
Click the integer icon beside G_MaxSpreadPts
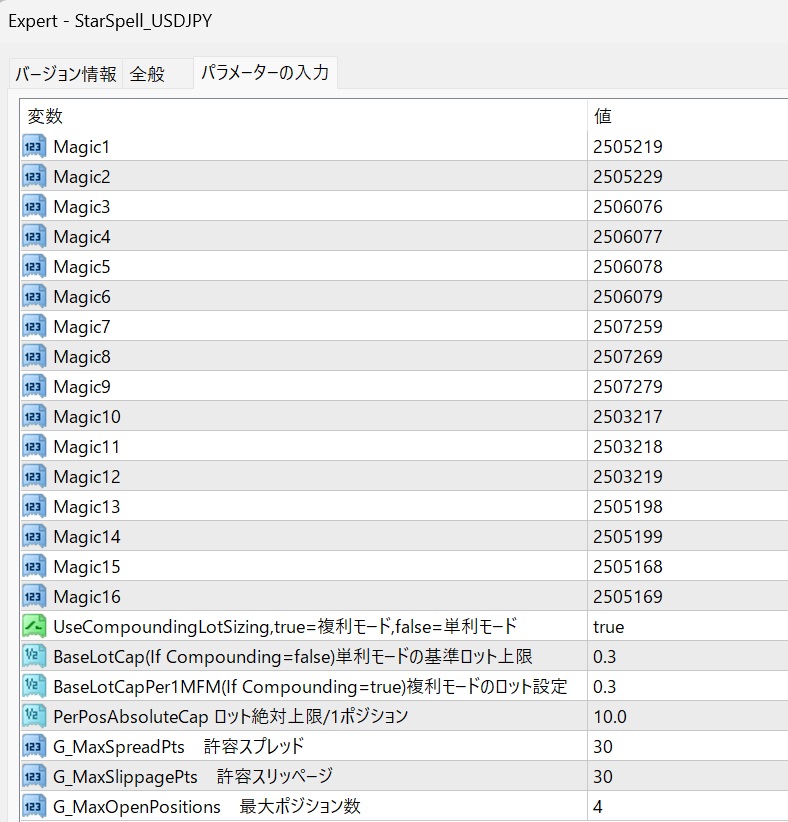34,746
